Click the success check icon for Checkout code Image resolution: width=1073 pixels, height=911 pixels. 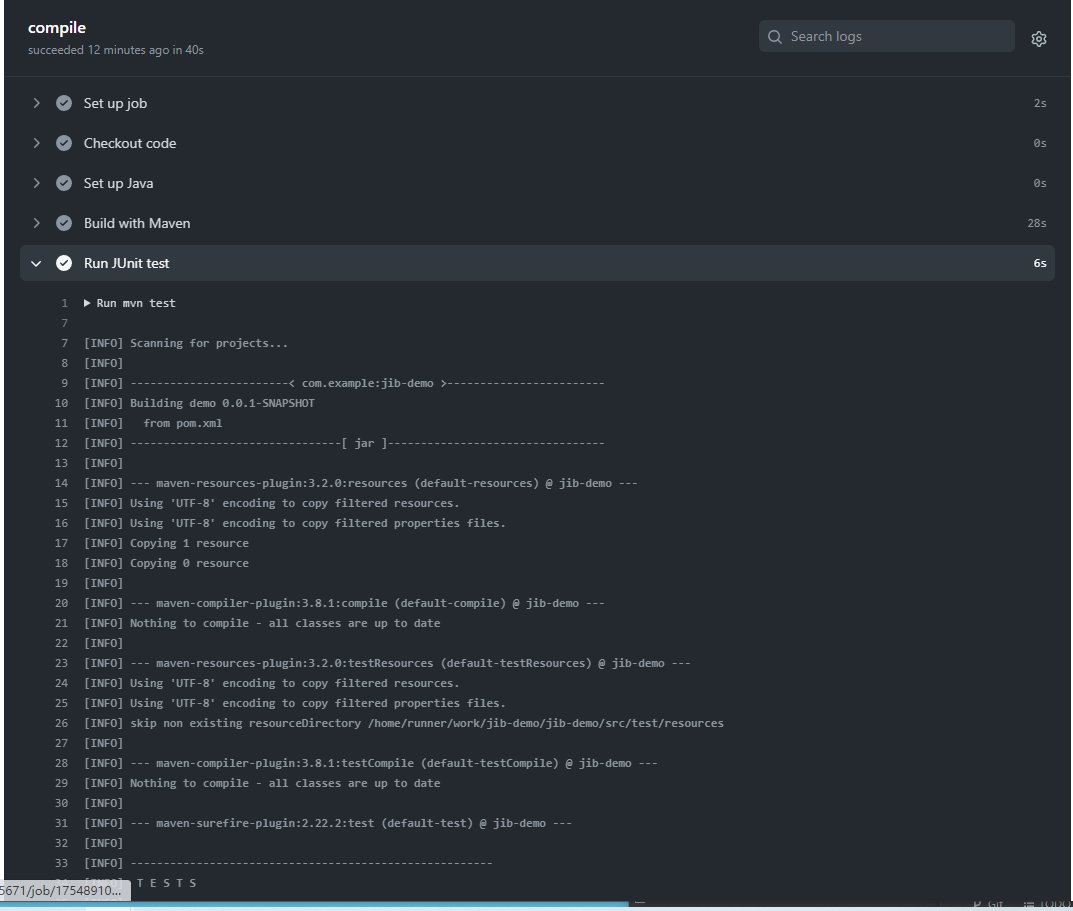64,143
